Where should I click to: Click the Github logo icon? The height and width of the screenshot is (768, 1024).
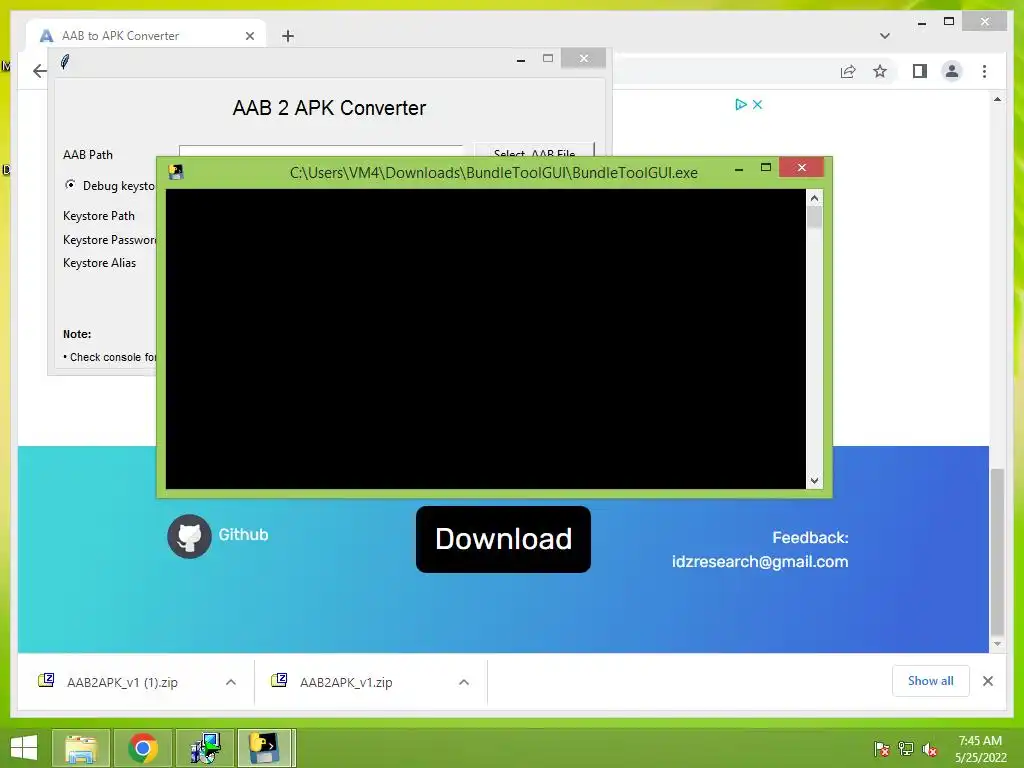189,537
